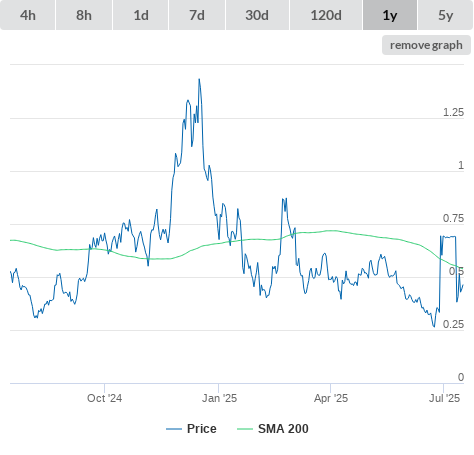Toggle the SMA 200 legend label
The width and height of the screenshot is (474, 455).
click(283, 429)
